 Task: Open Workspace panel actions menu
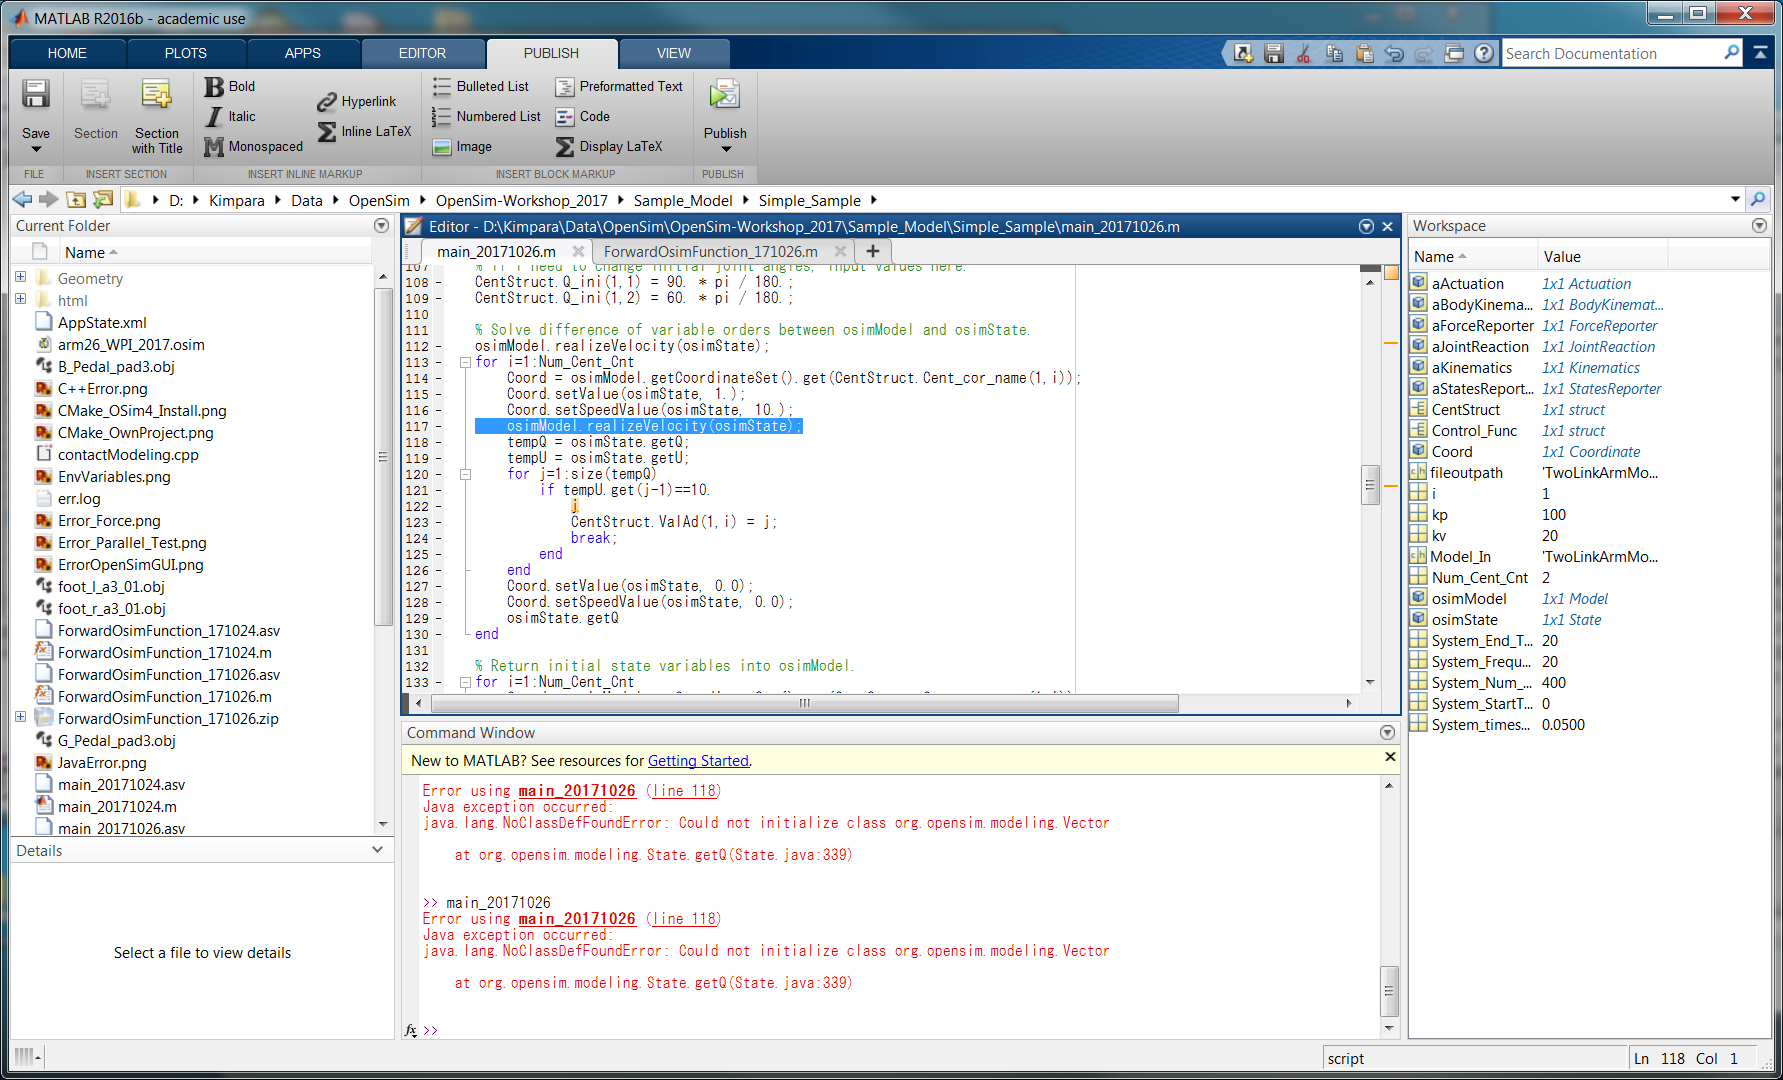(x=1759, y=226)
